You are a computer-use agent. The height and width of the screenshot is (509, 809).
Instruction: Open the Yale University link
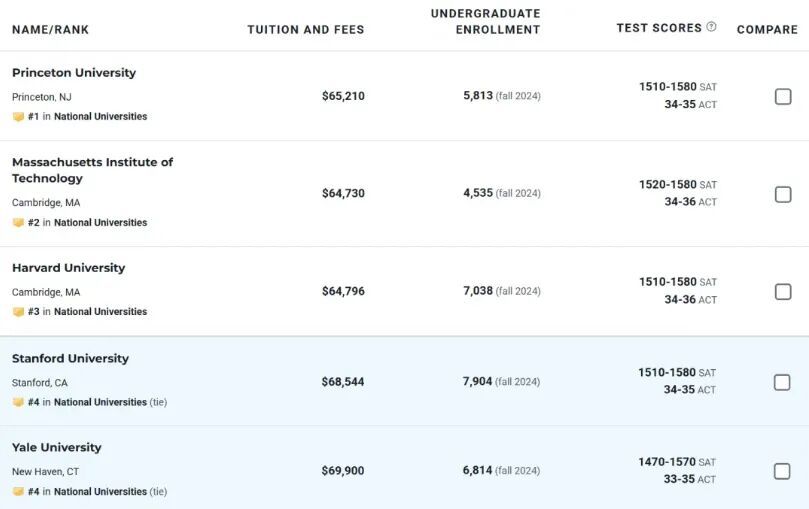pos(57,448)
